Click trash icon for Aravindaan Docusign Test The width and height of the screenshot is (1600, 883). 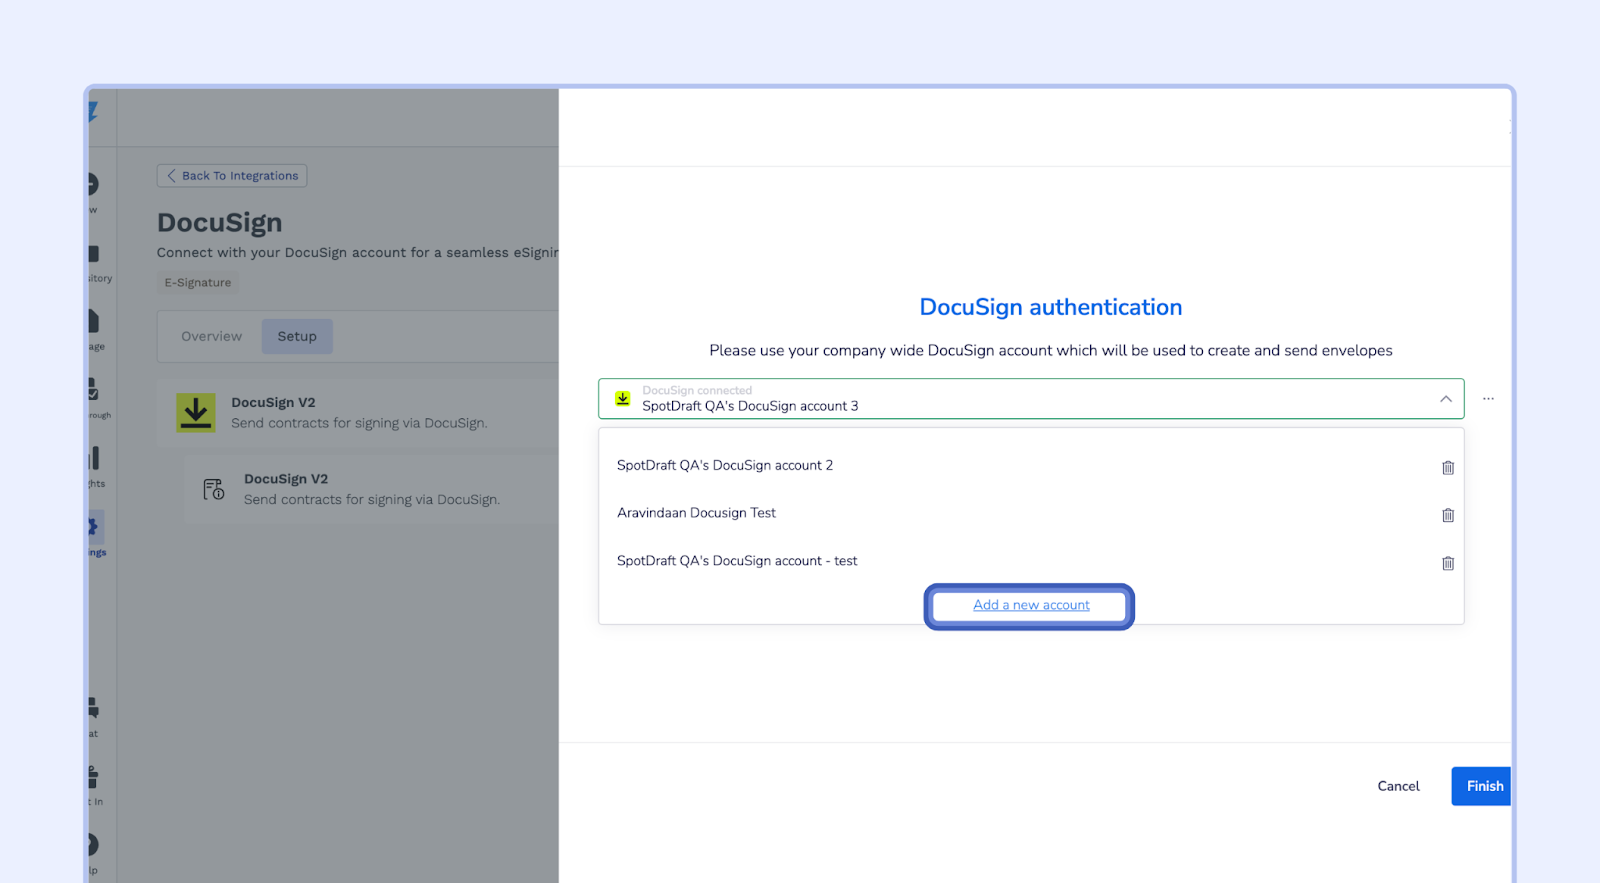1447,515
